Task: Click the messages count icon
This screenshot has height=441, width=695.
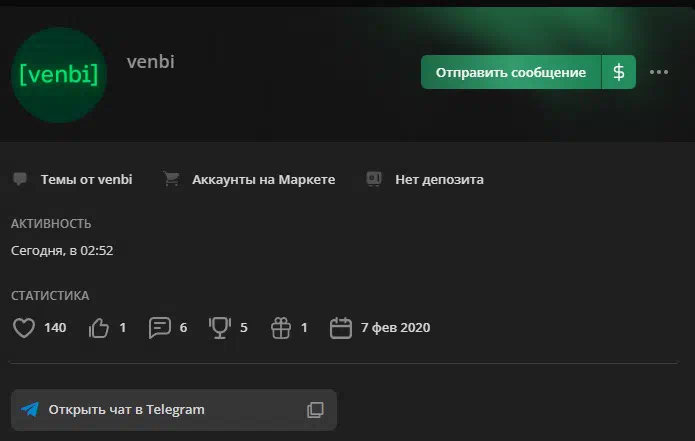Action: coord(160,328)
